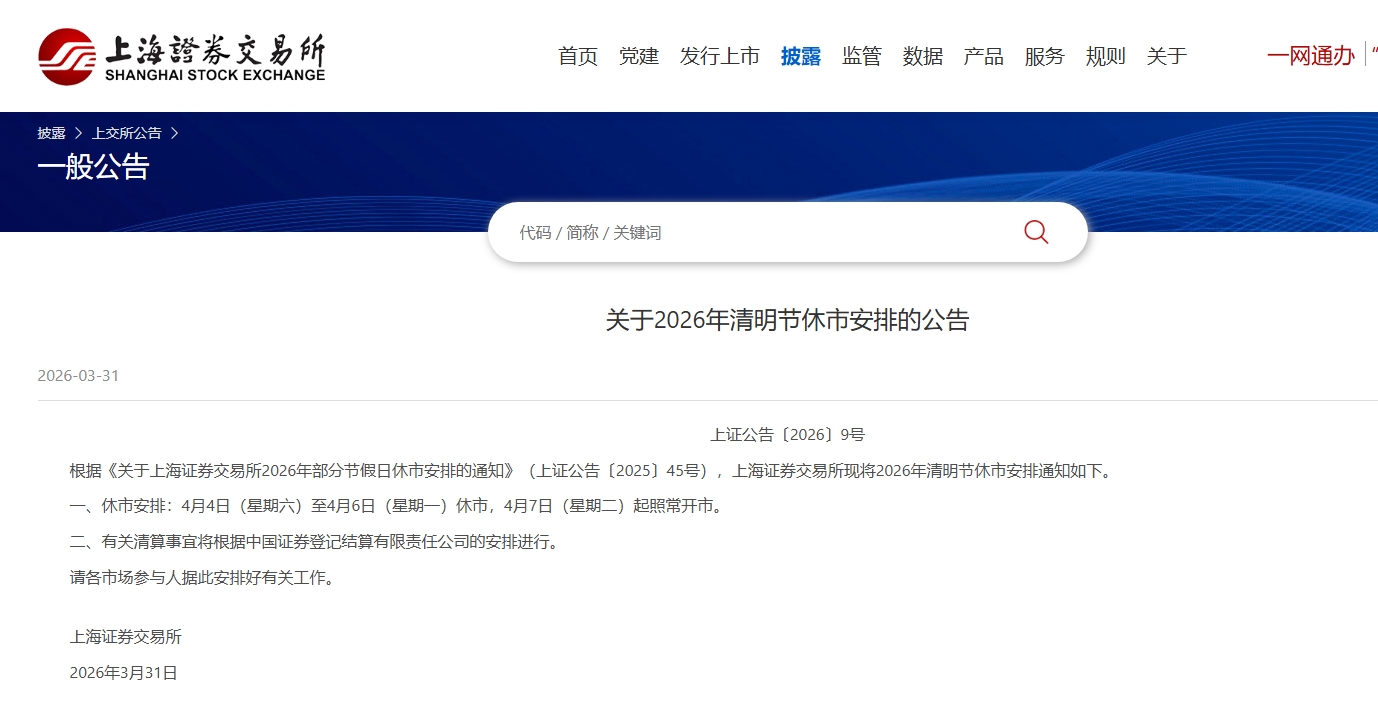Screen dimensions: 1378x706
Task: Click the 2026-03-31 publish date
Action: click(x=78, y=376)
